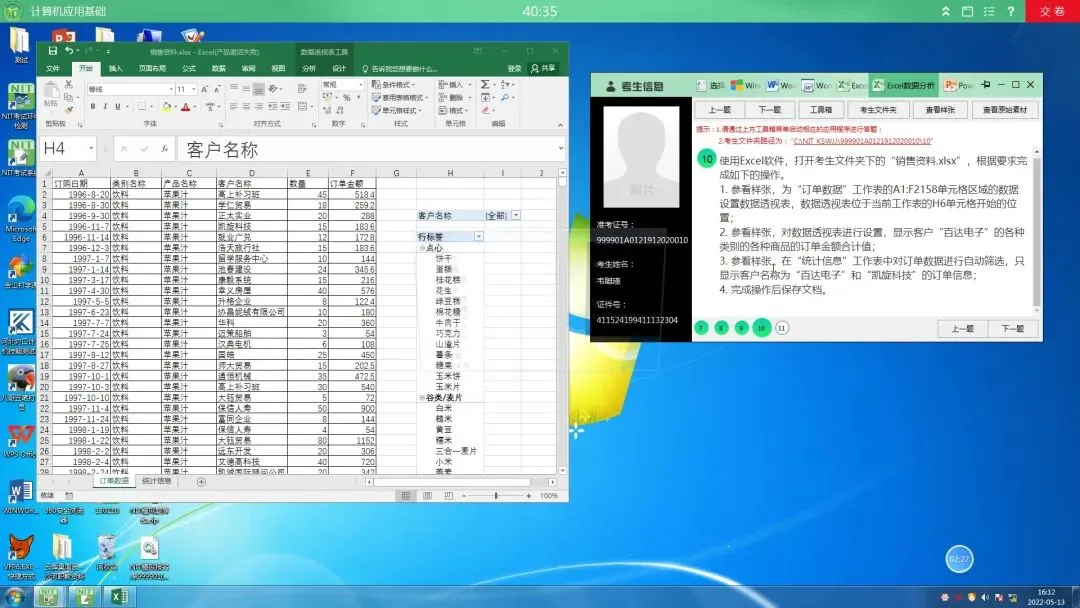
Task: Toggle Underline formatting button
Action: [118, 107]
